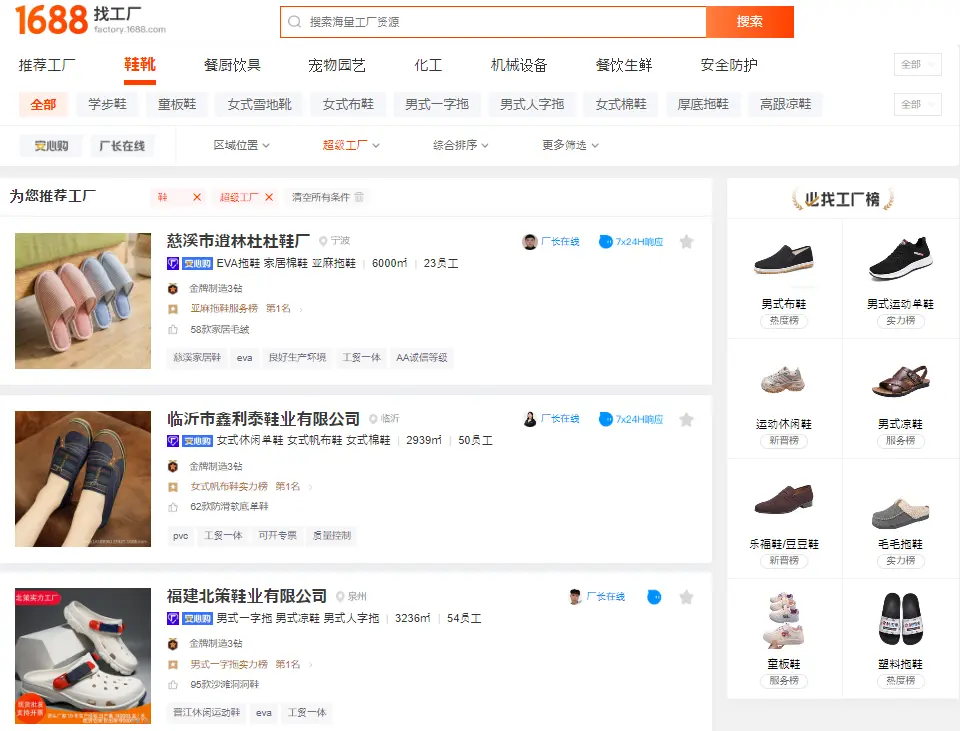Click the search magnifier icon

click(x=294, y=22)
